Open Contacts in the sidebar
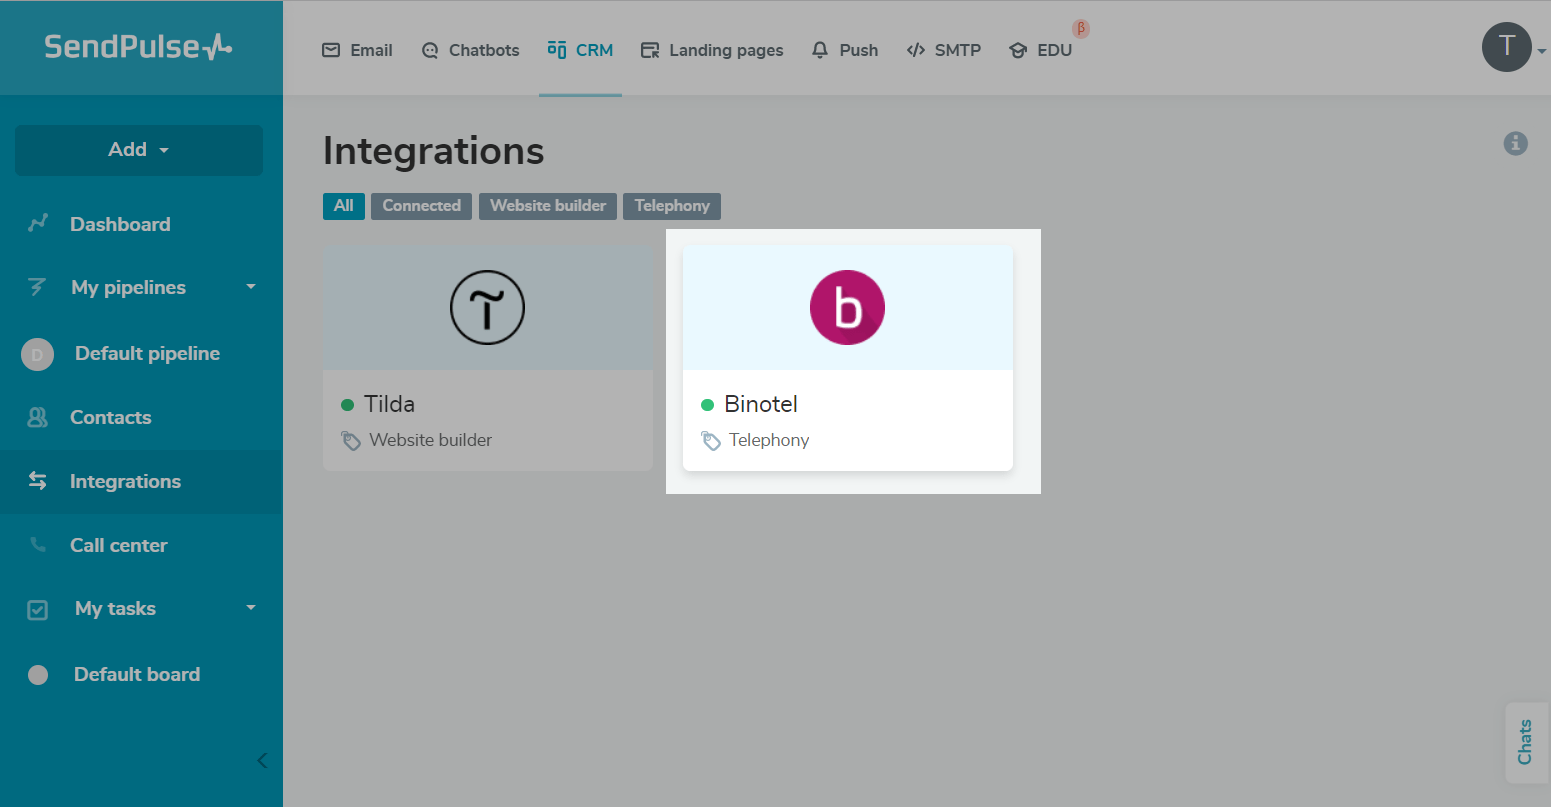The width and height of the screenshot is (1551, 807). pos(110,418)
